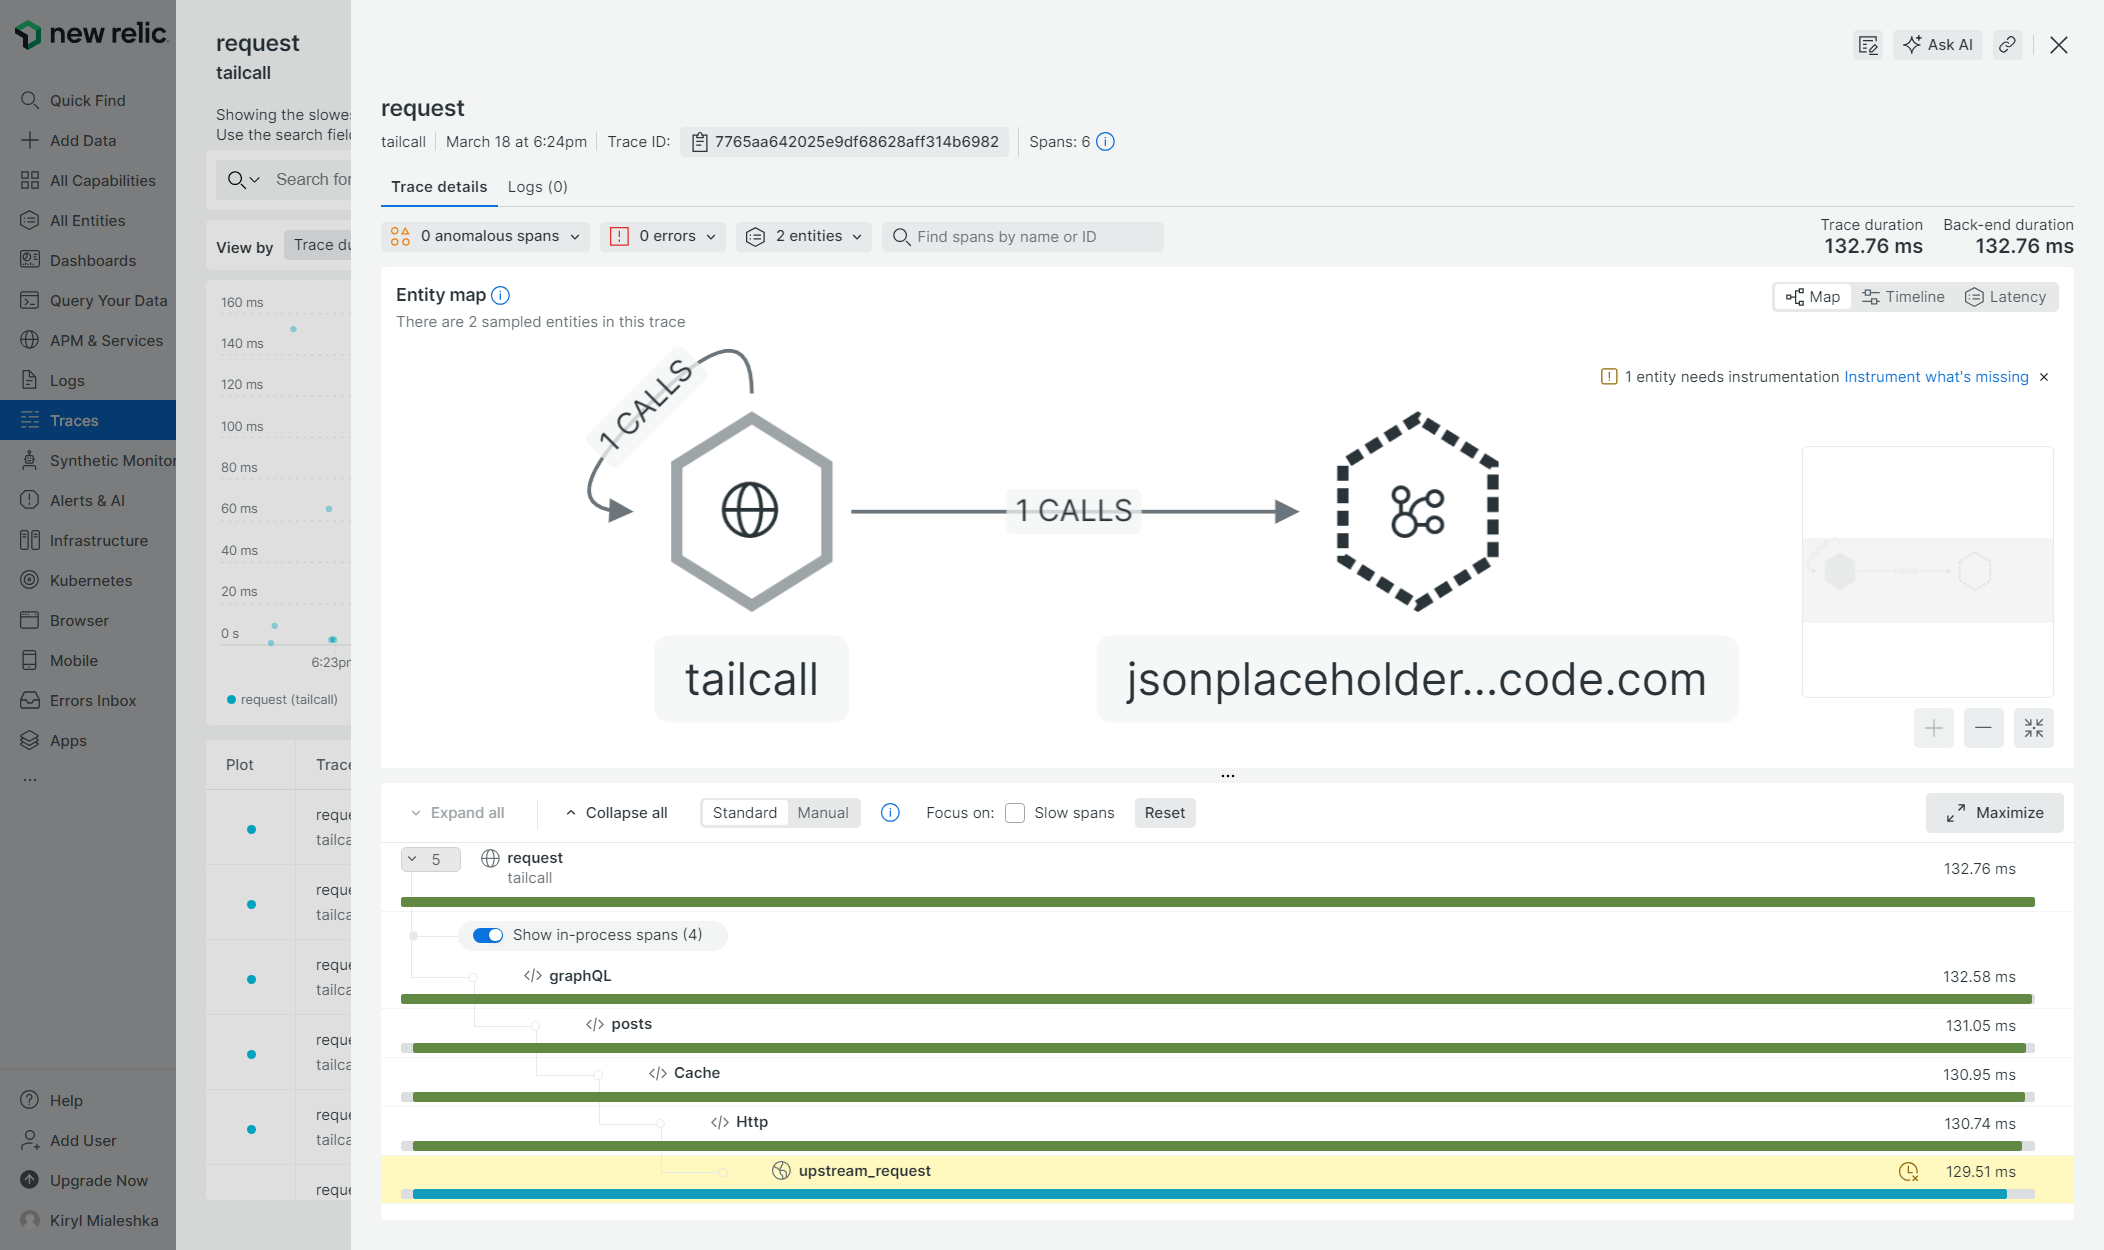The height and width of the screenshot is (1250, 2104).
Task: Select Dashboards from the left navigation
Action: click(x=93, y=260)
